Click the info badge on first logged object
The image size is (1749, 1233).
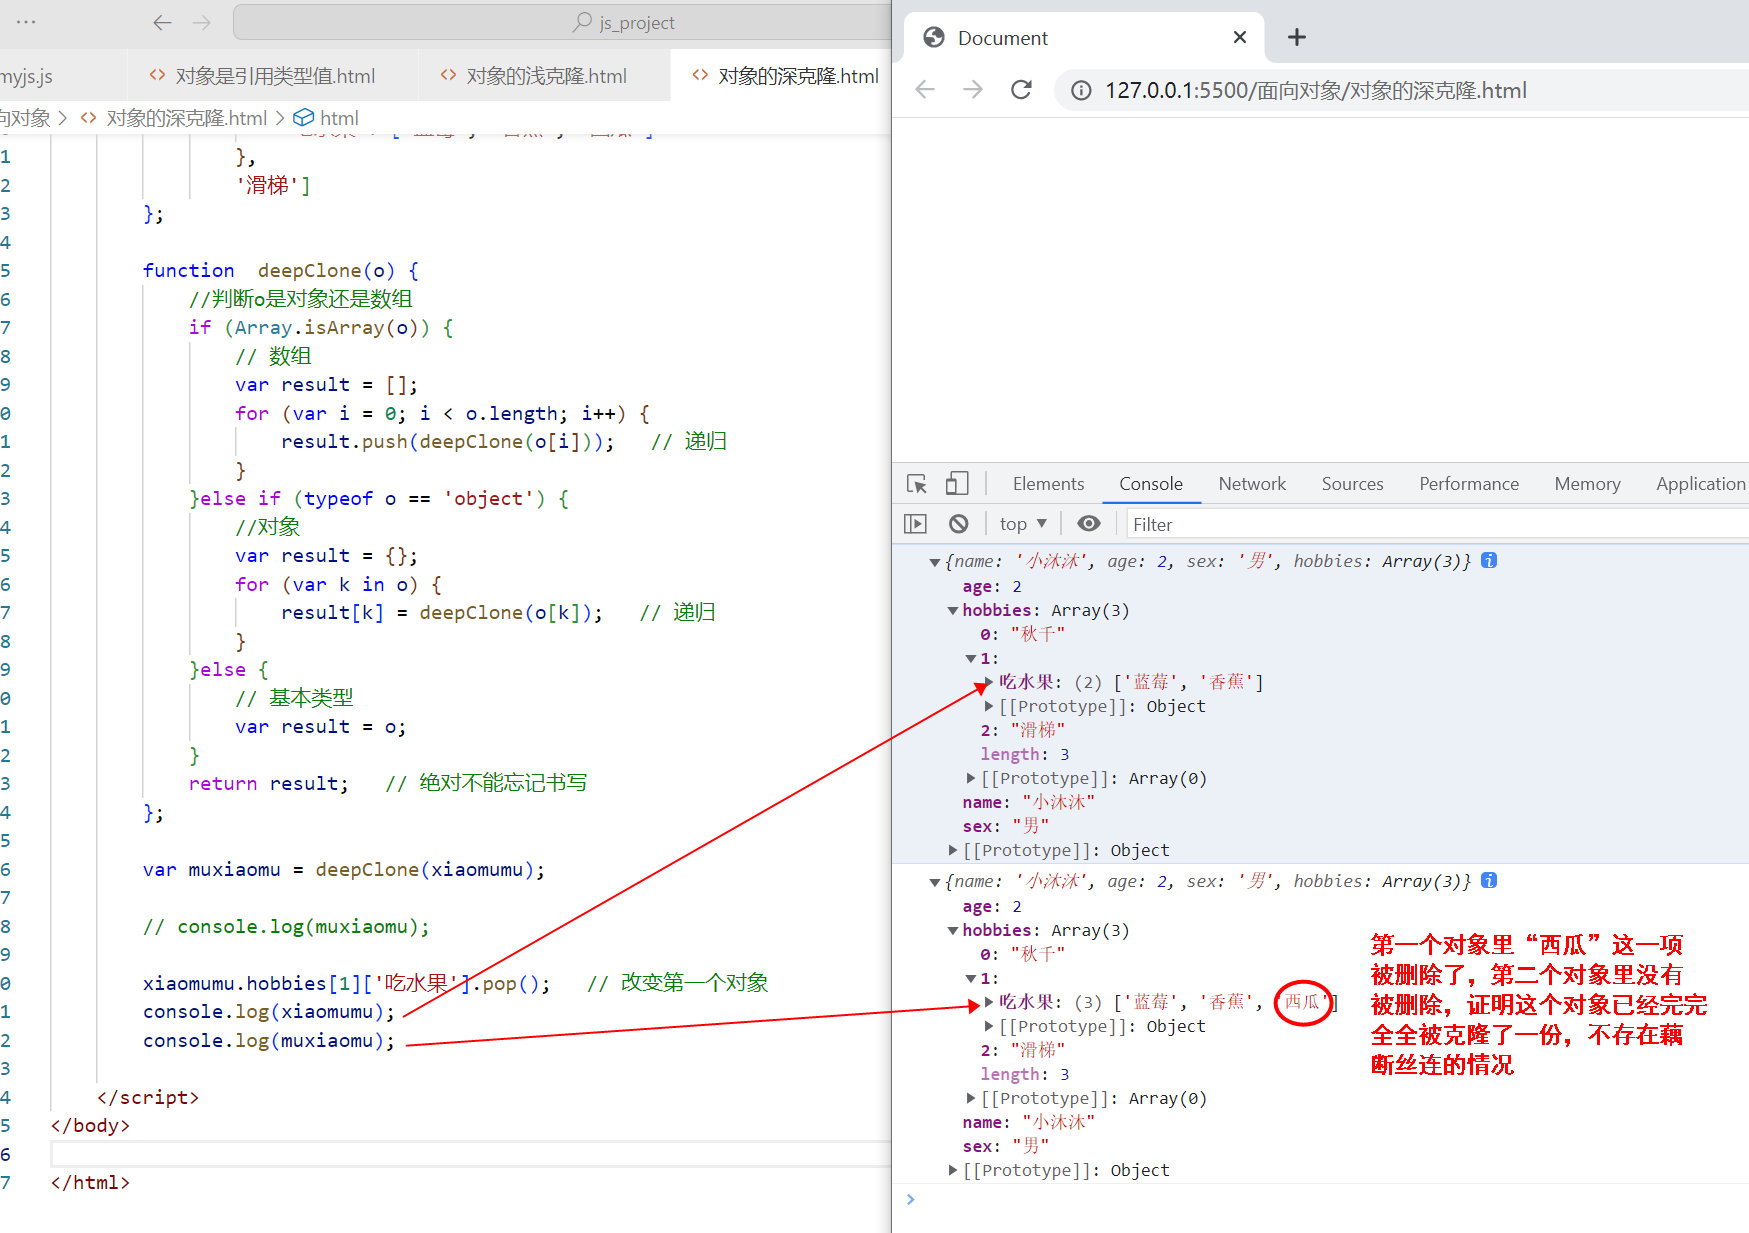(x=1489, y=561)
